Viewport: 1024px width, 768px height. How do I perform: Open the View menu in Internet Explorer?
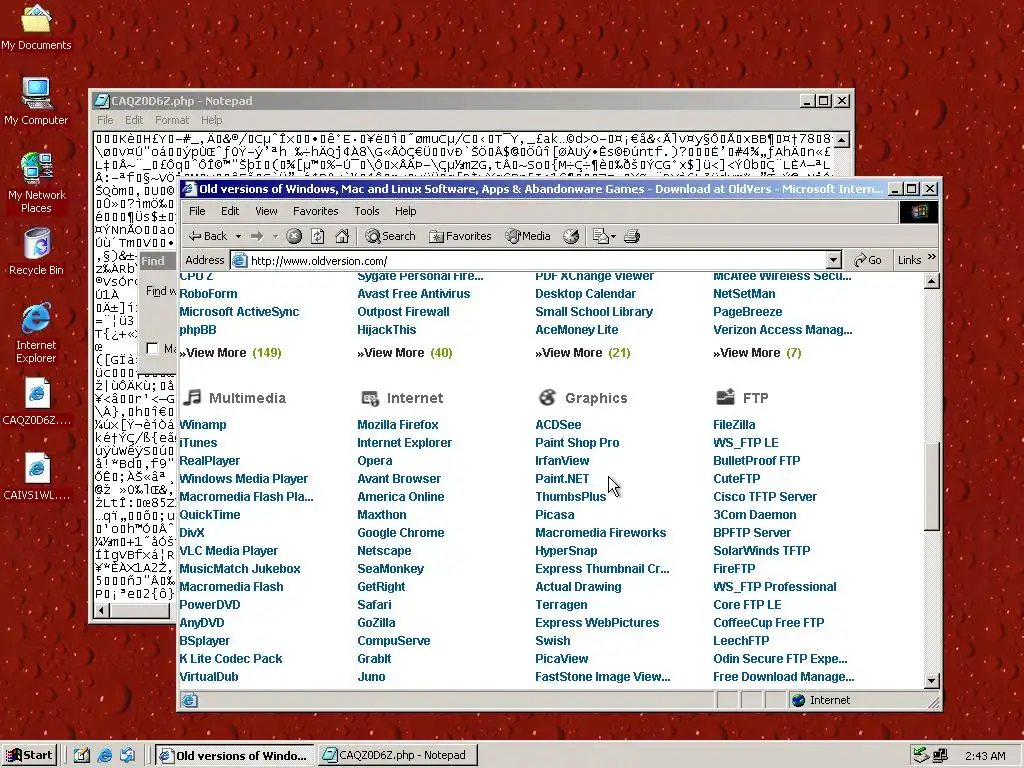(266, 211)
